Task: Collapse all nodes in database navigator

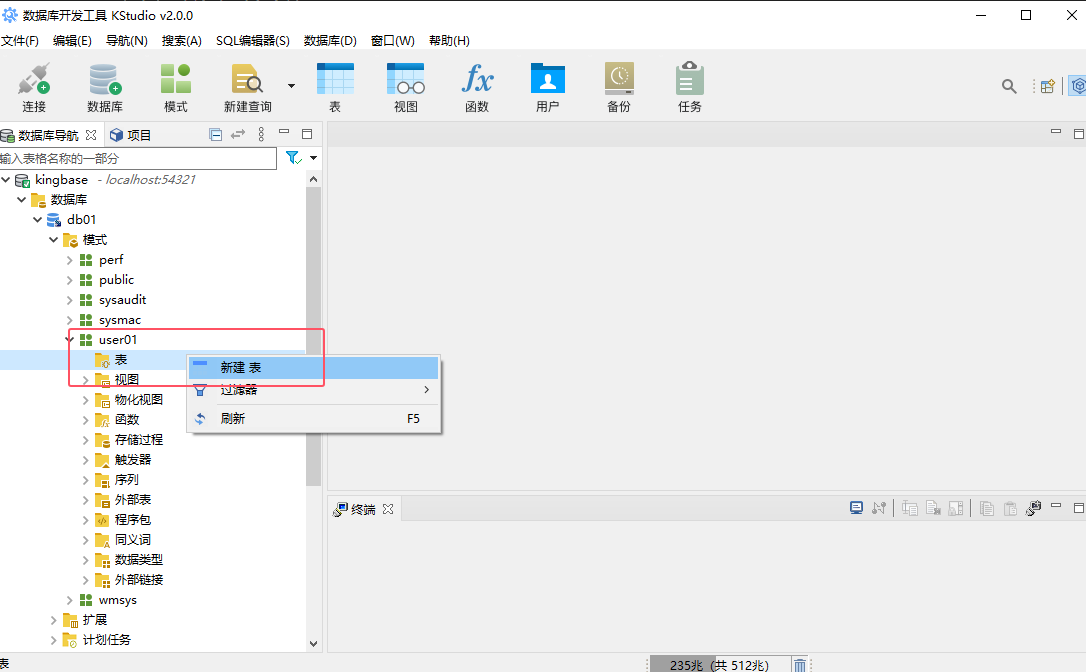Action: tap(216, 135)
